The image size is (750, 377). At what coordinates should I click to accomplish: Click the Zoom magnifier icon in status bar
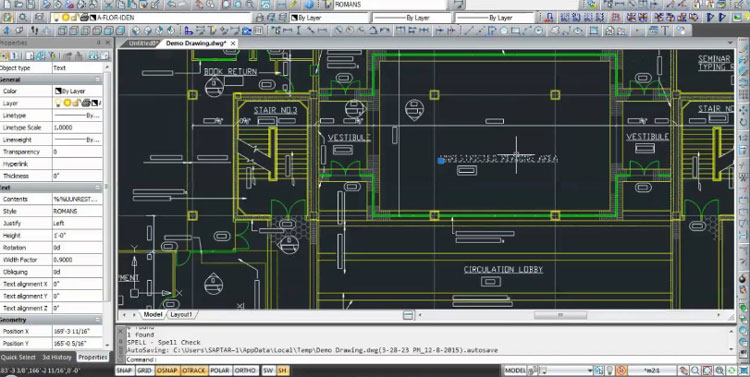(695, 370)
